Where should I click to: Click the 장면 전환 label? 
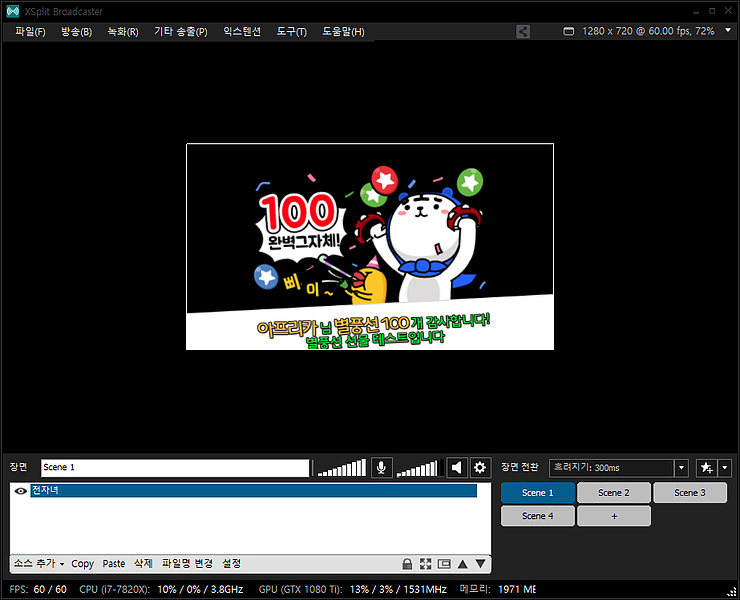coord(520,467)
